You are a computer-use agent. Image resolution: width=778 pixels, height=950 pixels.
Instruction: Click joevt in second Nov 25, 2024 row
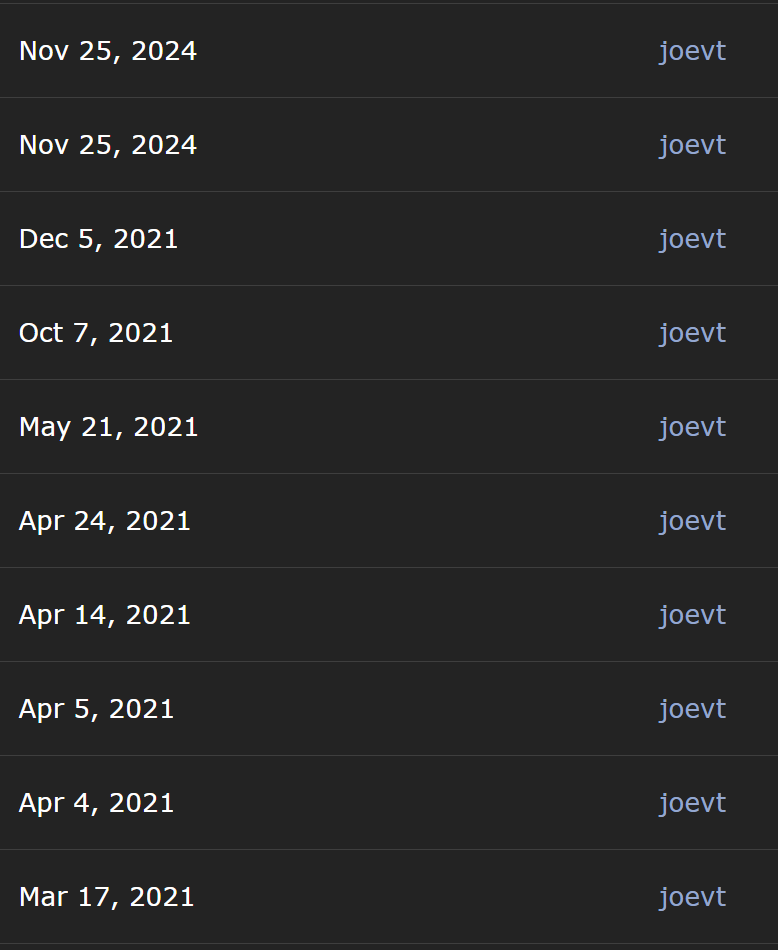[693, 145]
